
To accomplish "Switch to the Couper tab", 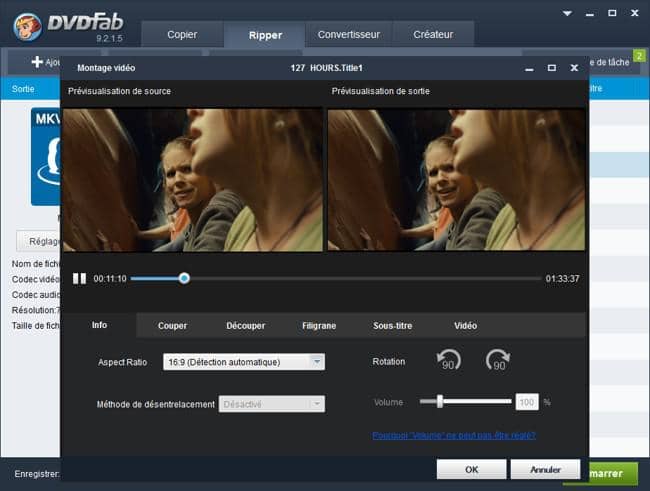I will pos(172,326).
